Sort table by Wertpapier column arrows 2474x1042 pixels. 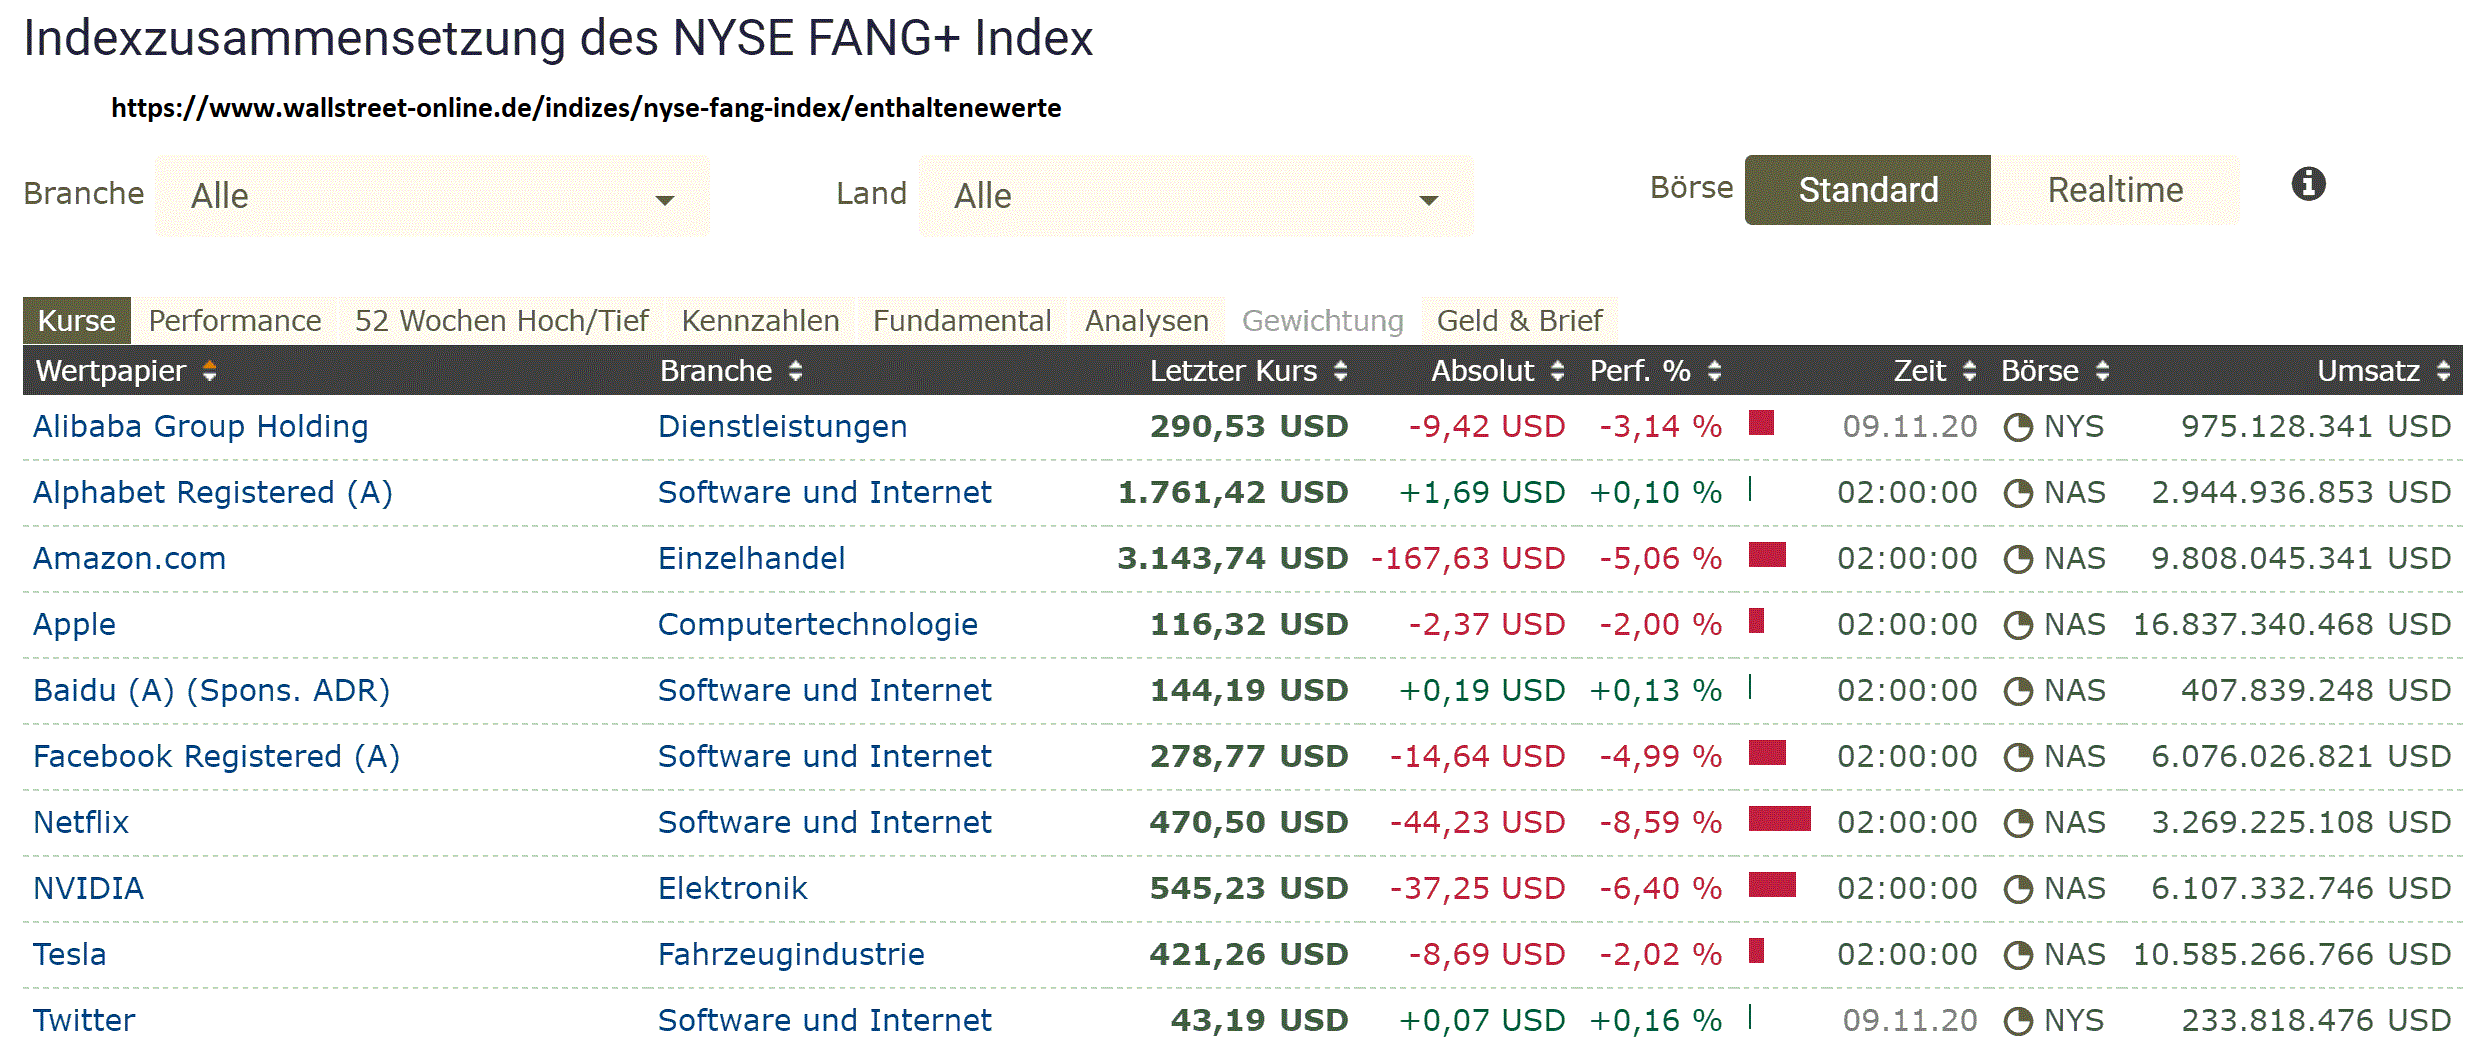pyautogui.click(x=209, y=372)
